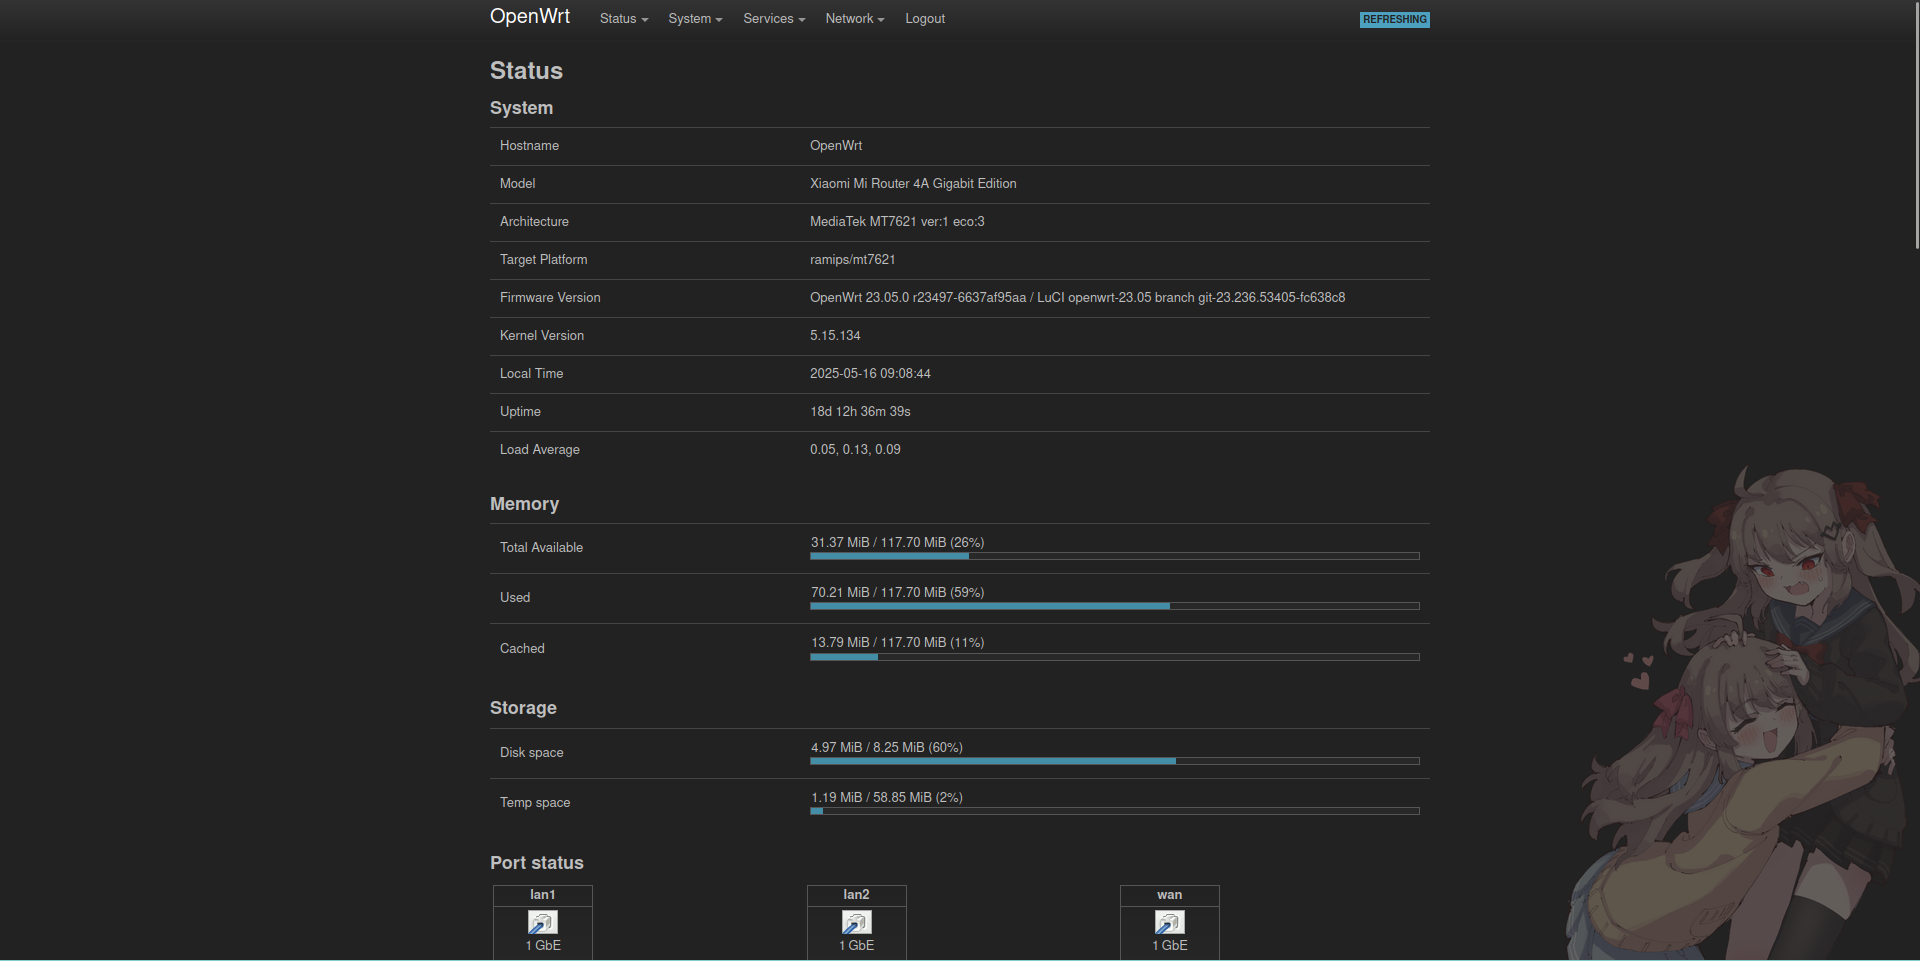Expand the System menu in navbar
The height and width of the screenshot is (961, 1920).
coord(694,19)
